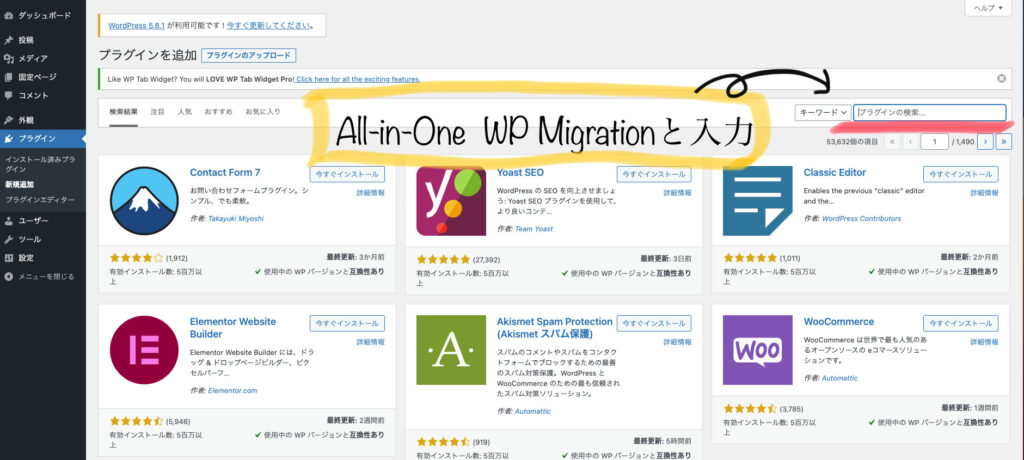Open 詳細情報 for Elementor Website Builder
This screenshot has height=460, width=1024.
coord(370,342)
